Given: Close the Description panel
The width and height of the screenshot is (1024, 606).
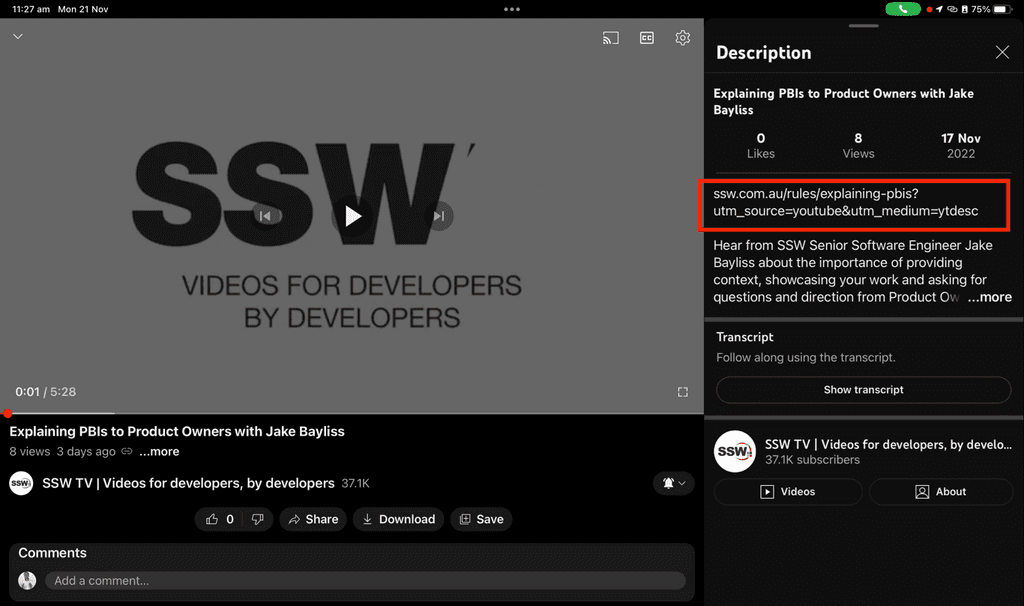Looking at the screenshot, I should pyautogui.click(x=1002, y=52).
